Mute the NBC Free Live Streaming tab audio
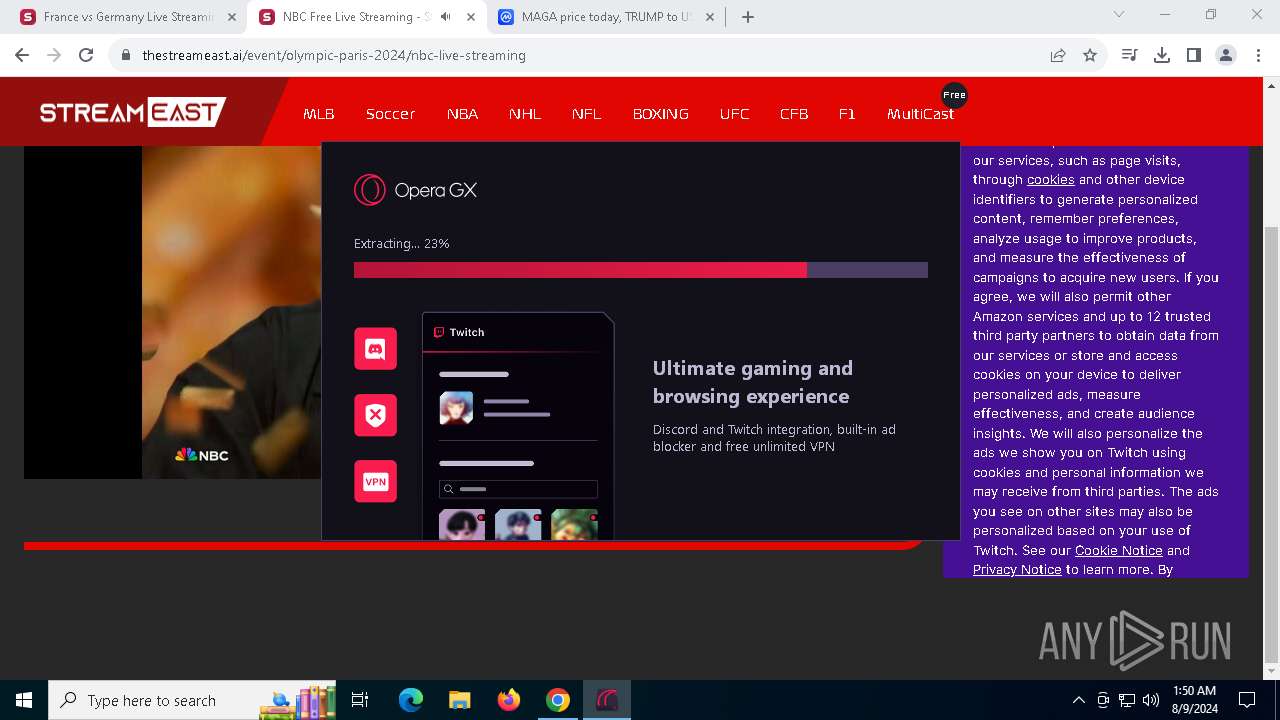Image resolution: width=1280 pixels, height=720 pixels. (x=446, y=17)
